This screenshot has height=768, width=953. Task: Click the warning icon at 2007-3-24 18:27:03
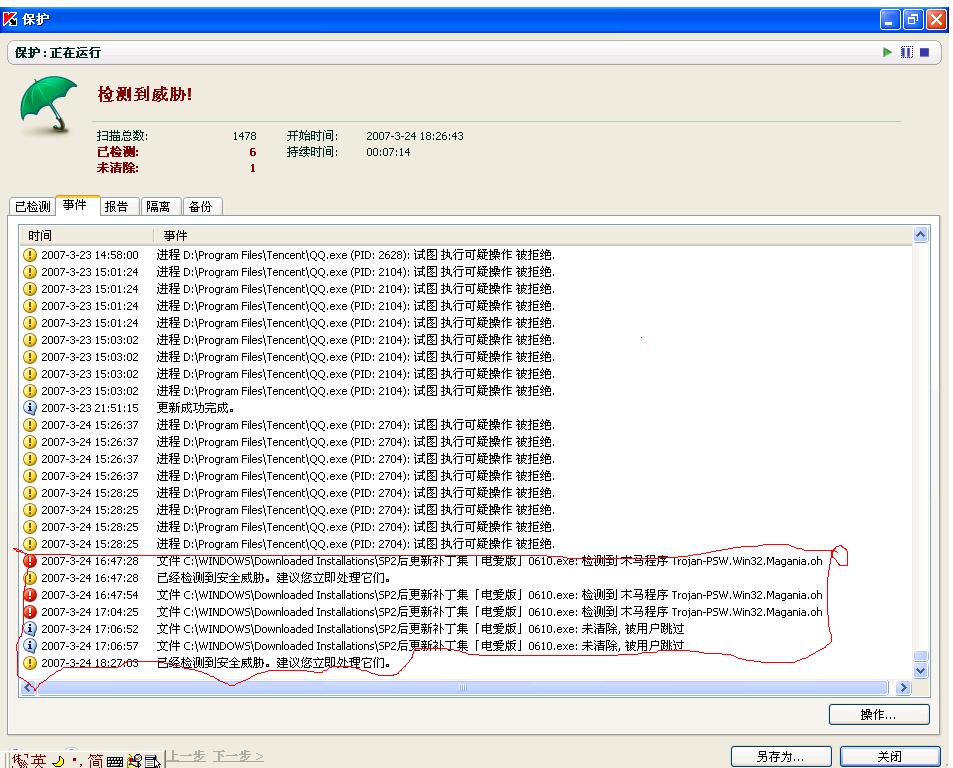30,663
